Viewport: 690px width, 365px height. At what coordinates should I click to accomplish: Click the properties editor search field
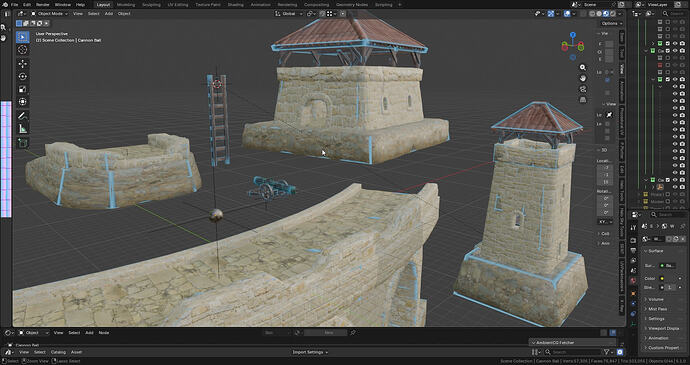point(668,214)
